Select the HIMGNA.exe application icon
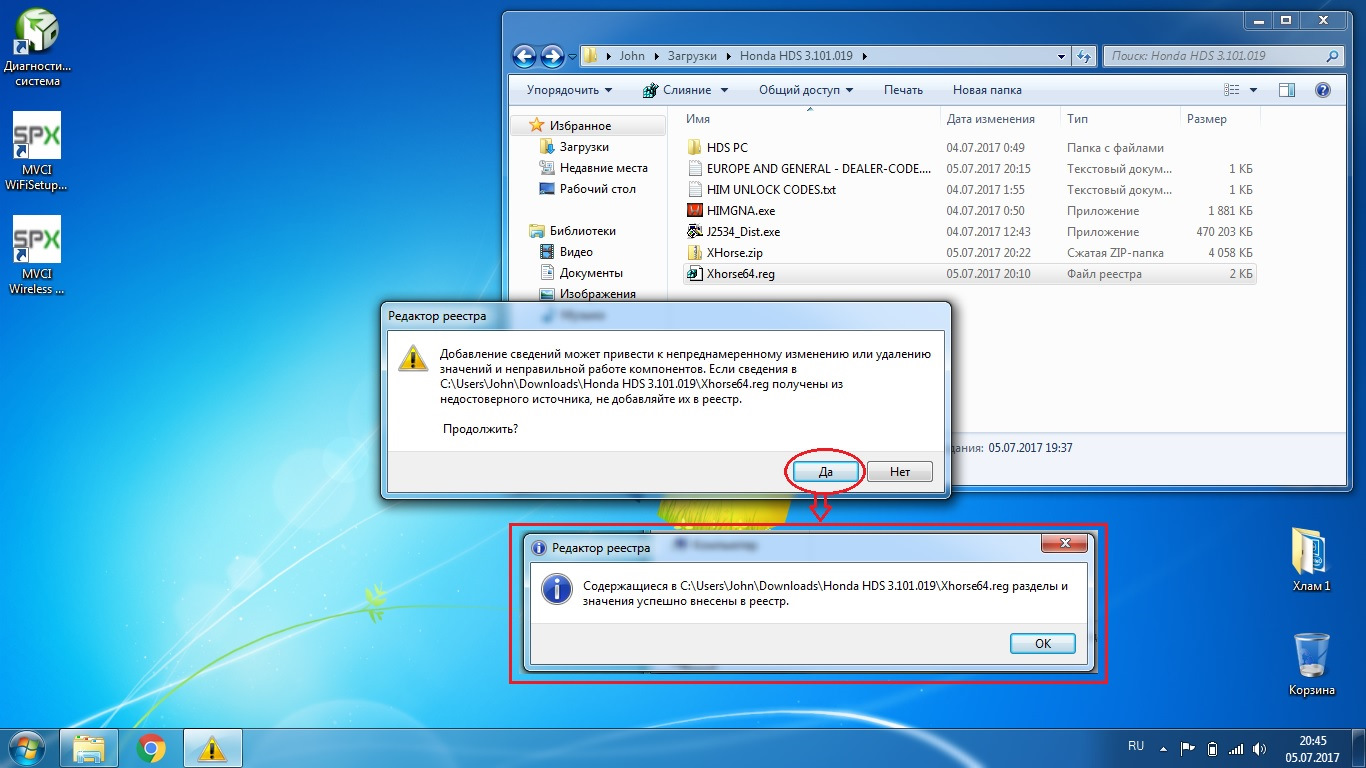The image size is (1366, 768). click(696, 210)
